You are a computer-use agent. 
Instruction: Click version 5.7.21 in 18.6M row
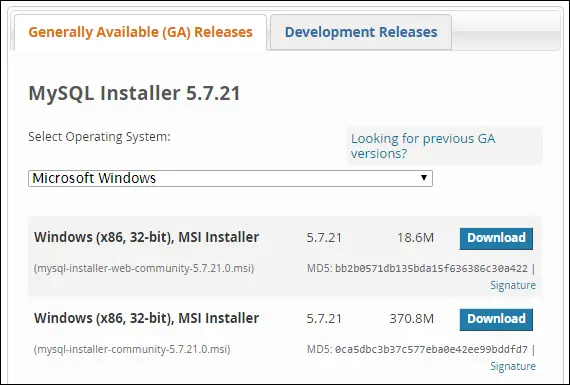(x=324, y=238)
